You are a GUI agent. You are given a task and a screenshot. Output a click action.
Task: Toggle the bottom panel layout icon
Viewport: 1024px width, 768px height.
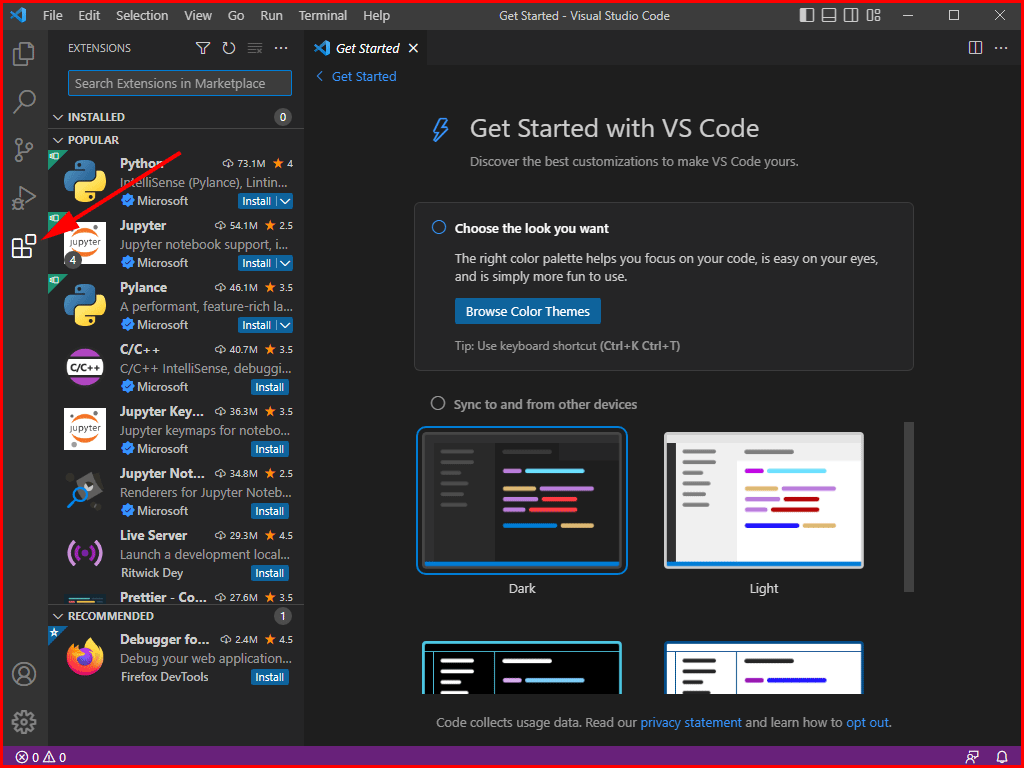click(x=829, y=16)
